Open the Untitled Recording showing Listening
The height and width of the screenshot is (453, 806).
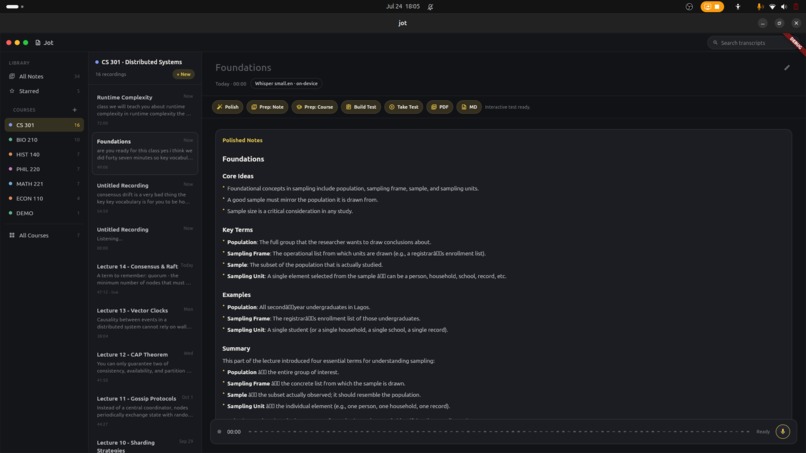(145, 239)
